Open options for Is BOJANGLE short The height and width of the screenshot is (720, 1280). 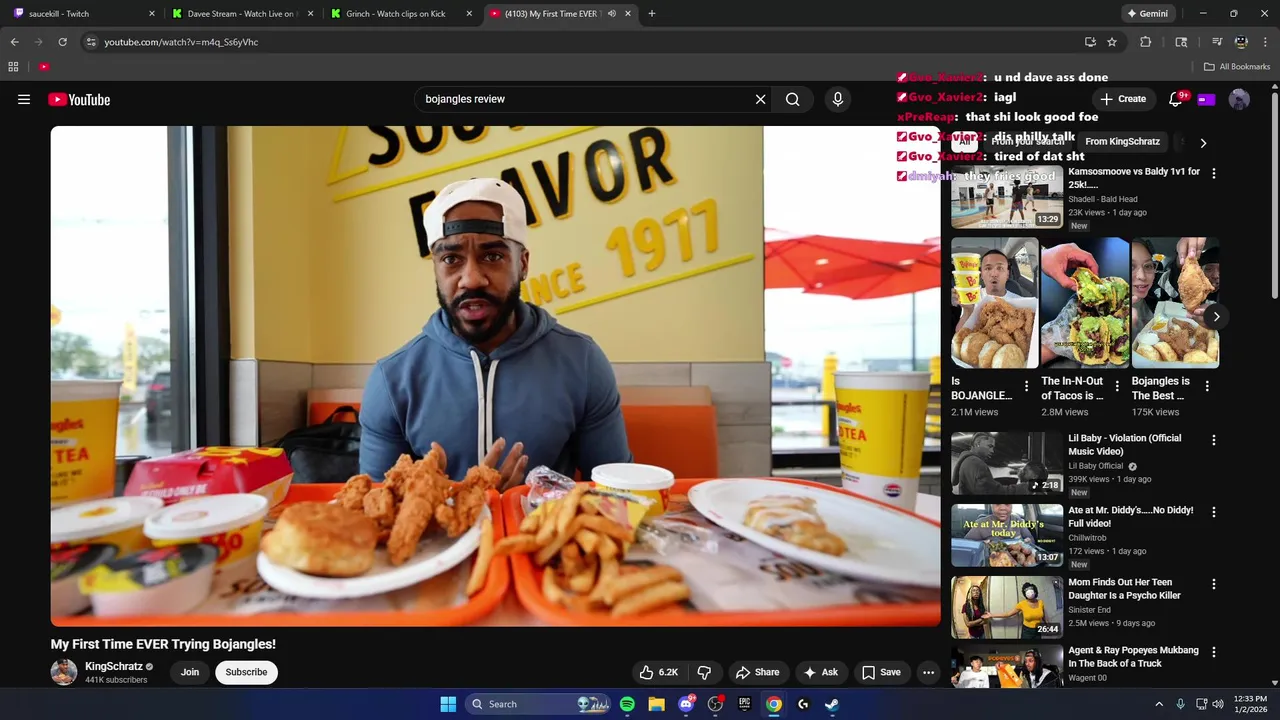(x=1026, y=386)
